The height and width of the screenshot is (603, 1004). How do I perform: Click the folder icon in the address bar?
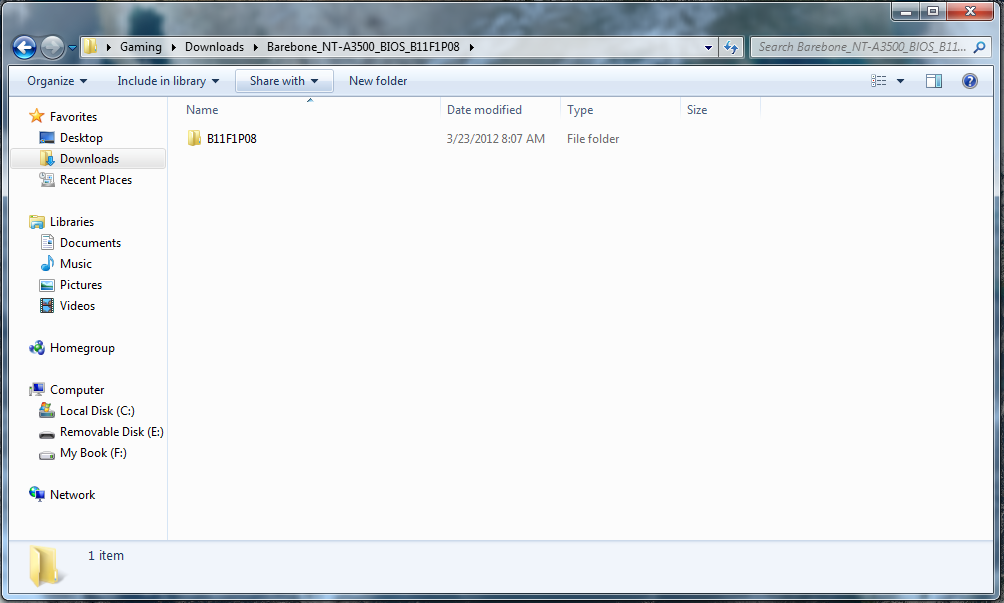pos(91,47)
